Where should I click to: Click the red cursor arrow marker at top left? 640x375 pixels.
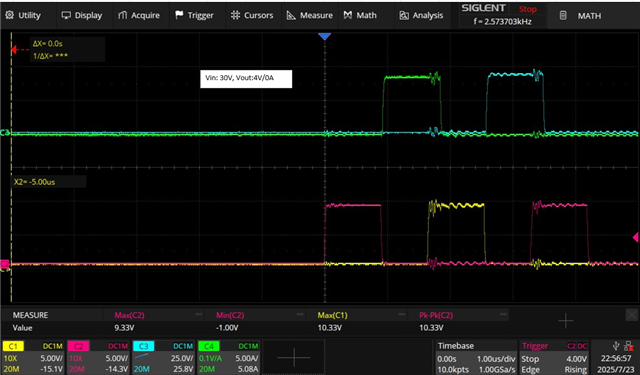tap(14, 50)
